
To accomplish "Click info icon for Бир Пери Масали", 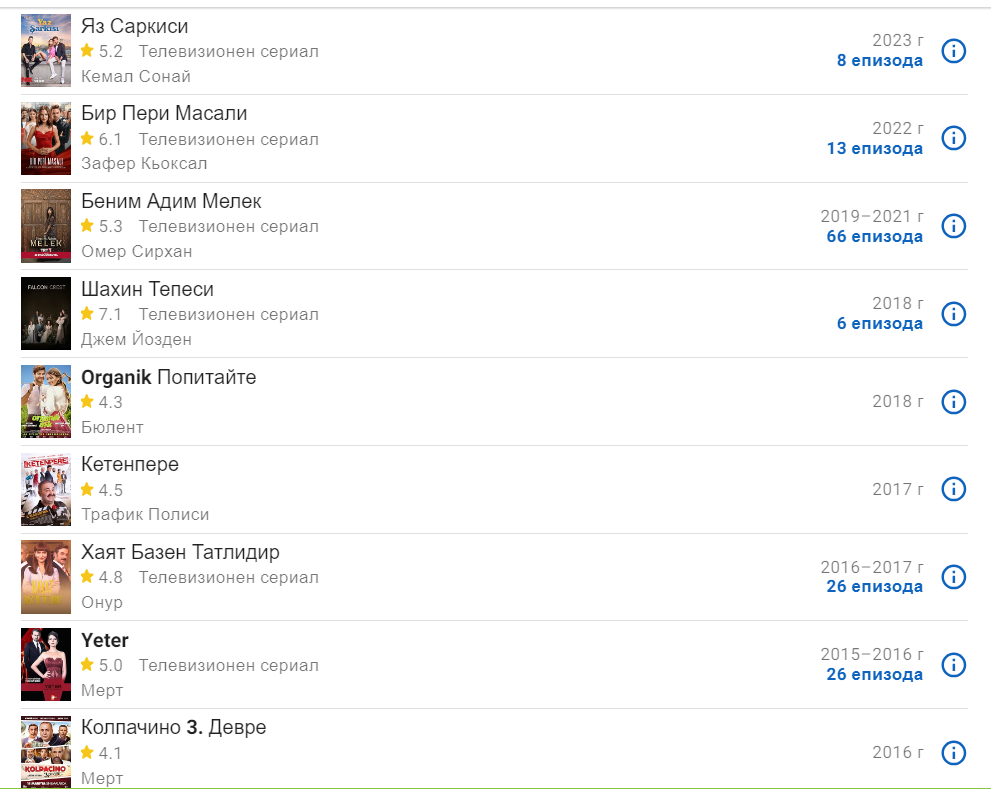I will tap(954, 138).
